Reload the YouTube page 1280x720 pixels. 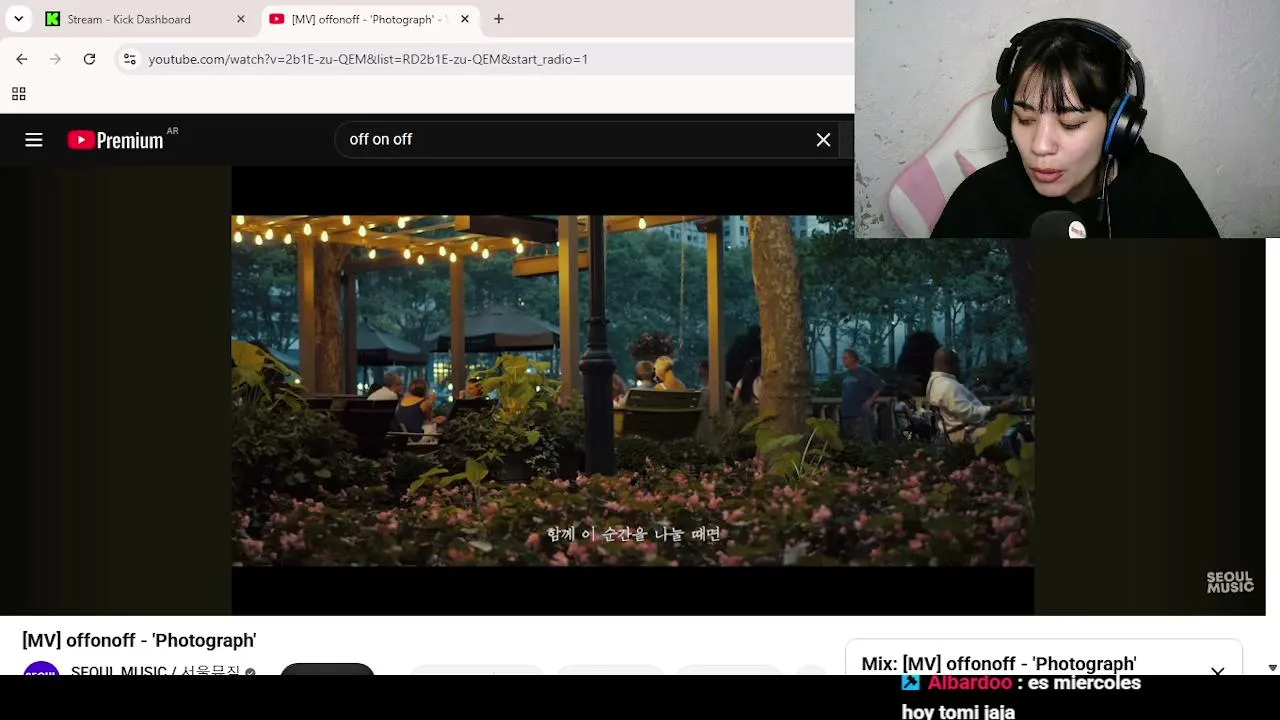tap(89, 59)
